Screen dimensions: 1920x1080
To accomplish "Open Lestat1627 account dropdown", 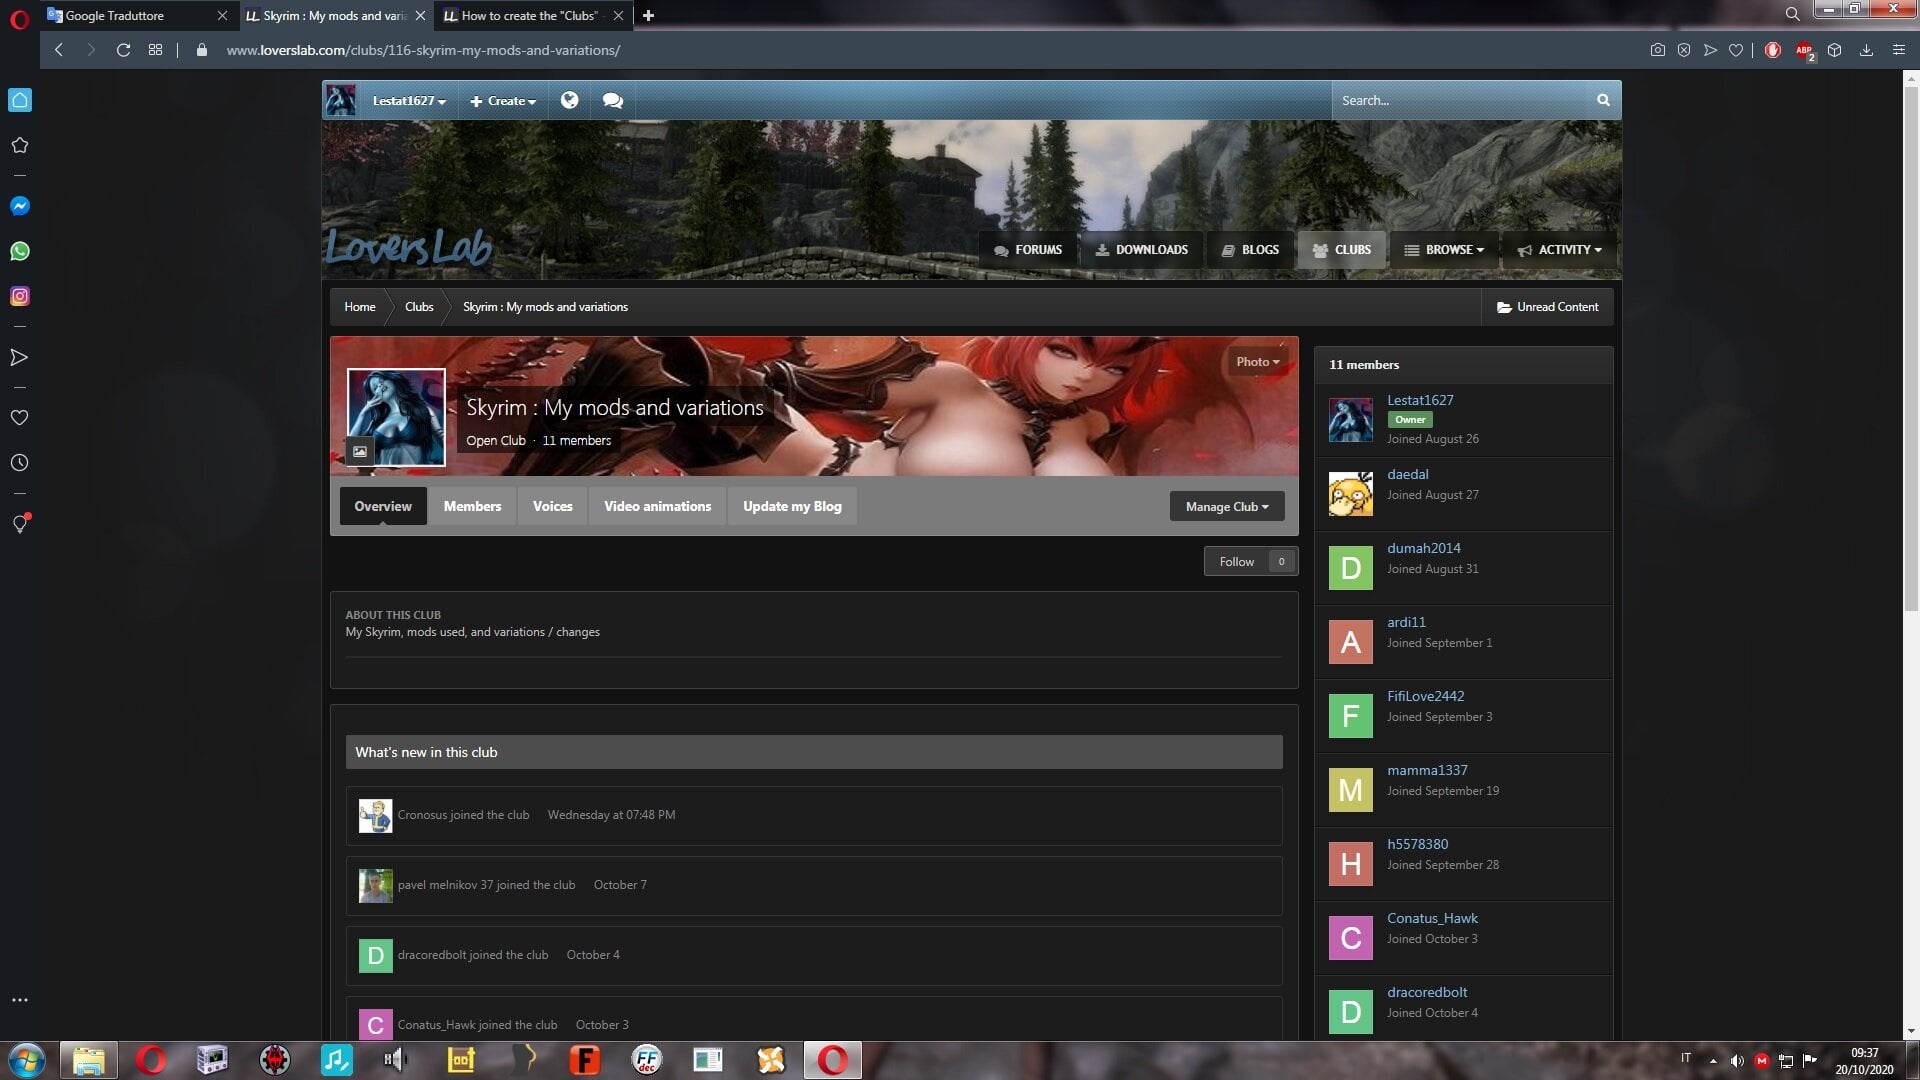I will (x=409, y=101).
